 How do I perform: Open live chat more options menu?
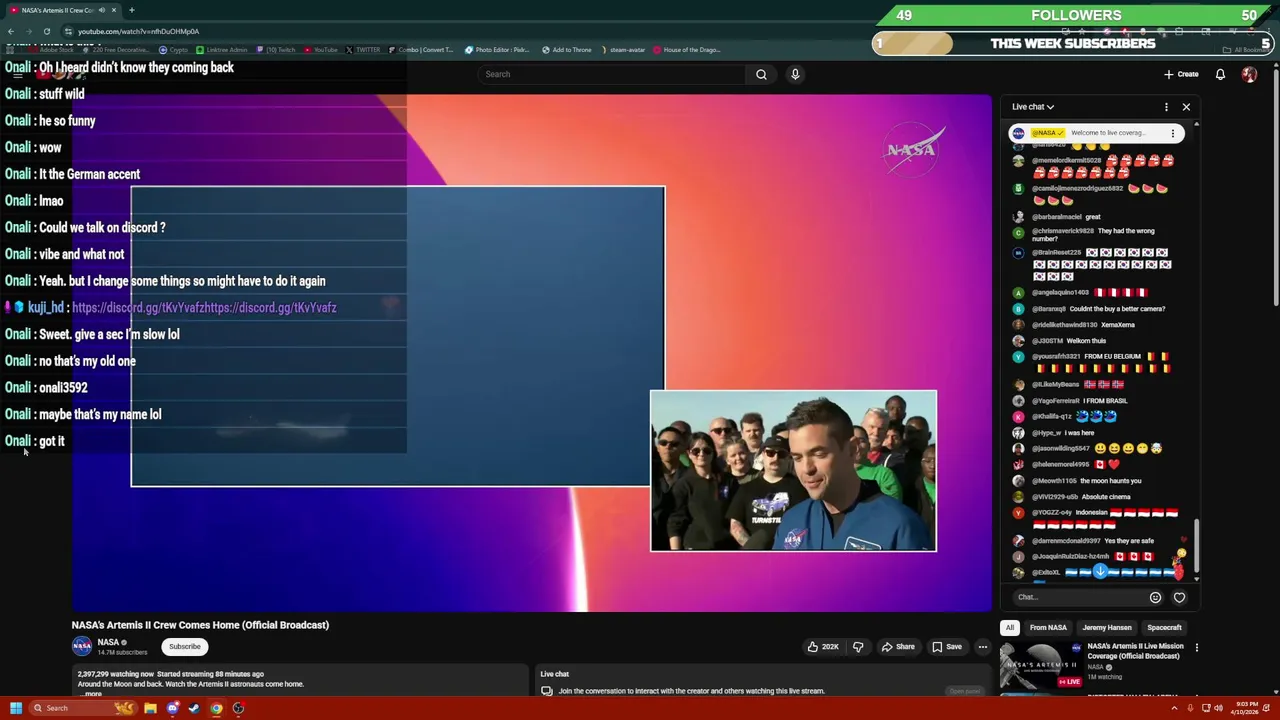point(1166,107)
